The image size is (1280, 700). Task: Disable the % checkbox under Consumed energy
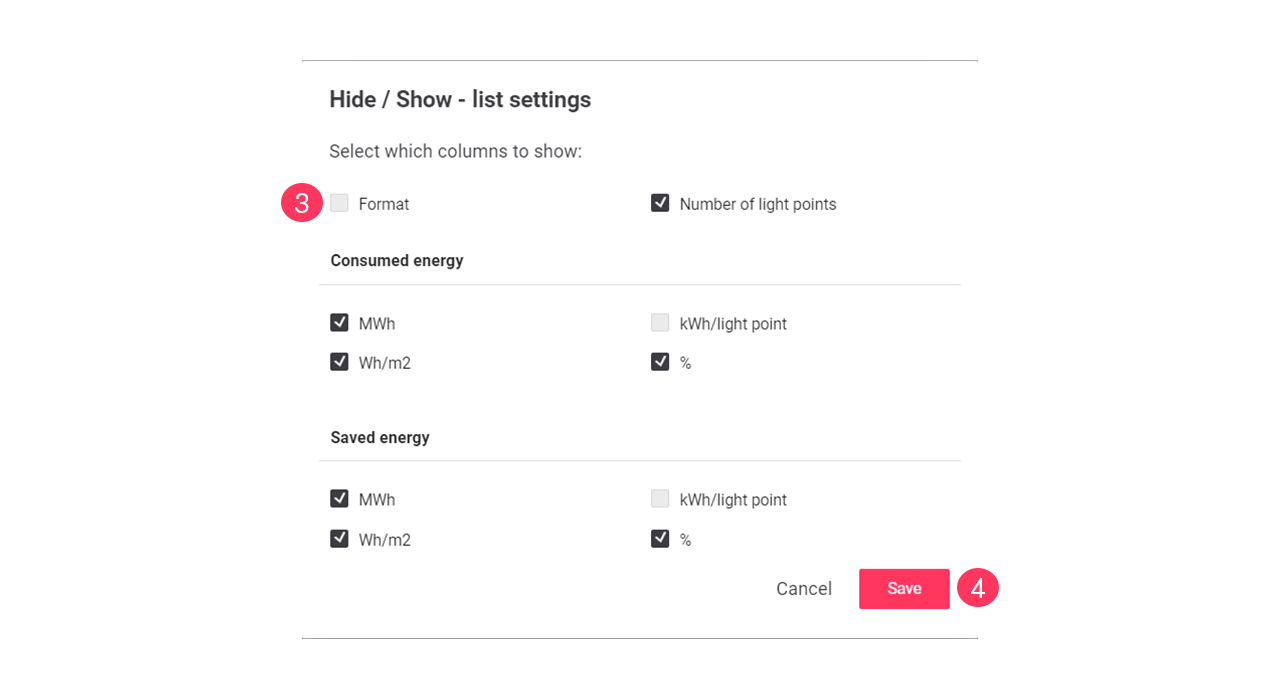660,361
